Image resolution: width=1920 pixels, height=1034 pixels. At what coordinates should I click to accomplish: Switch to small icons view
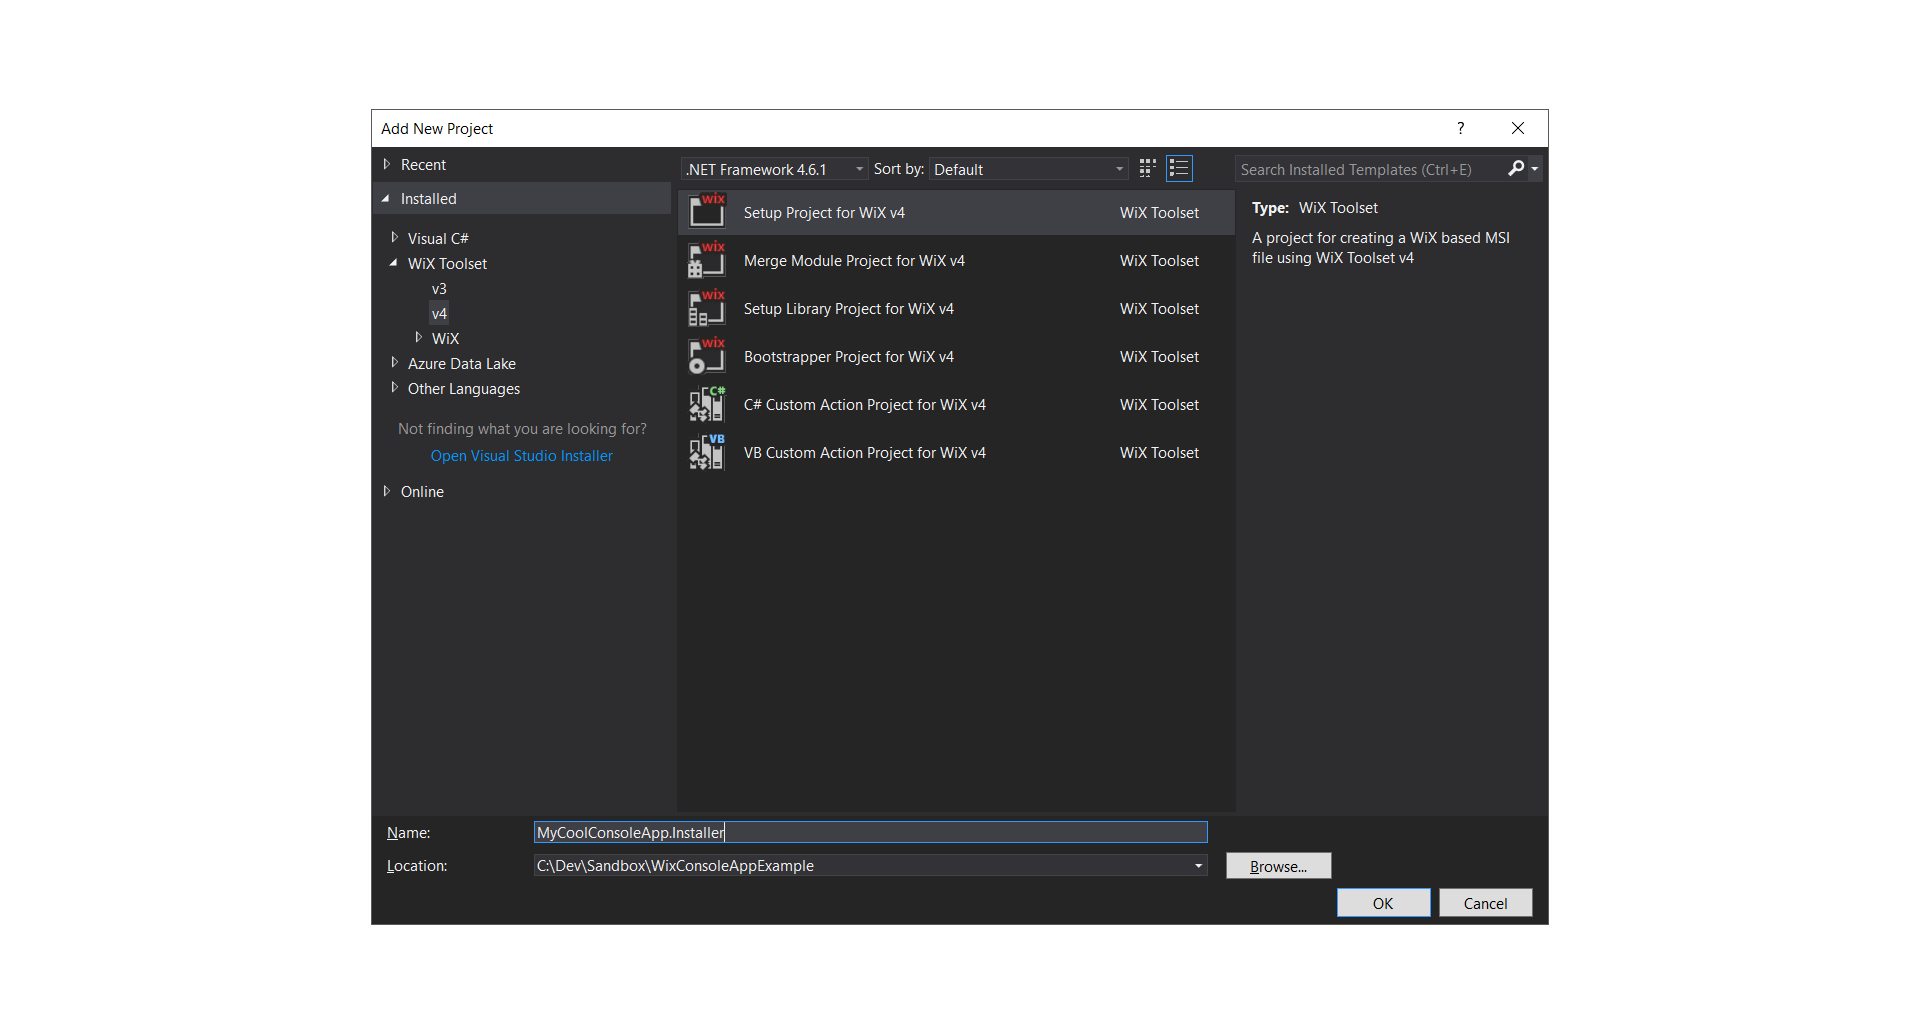click(1148, 169)
